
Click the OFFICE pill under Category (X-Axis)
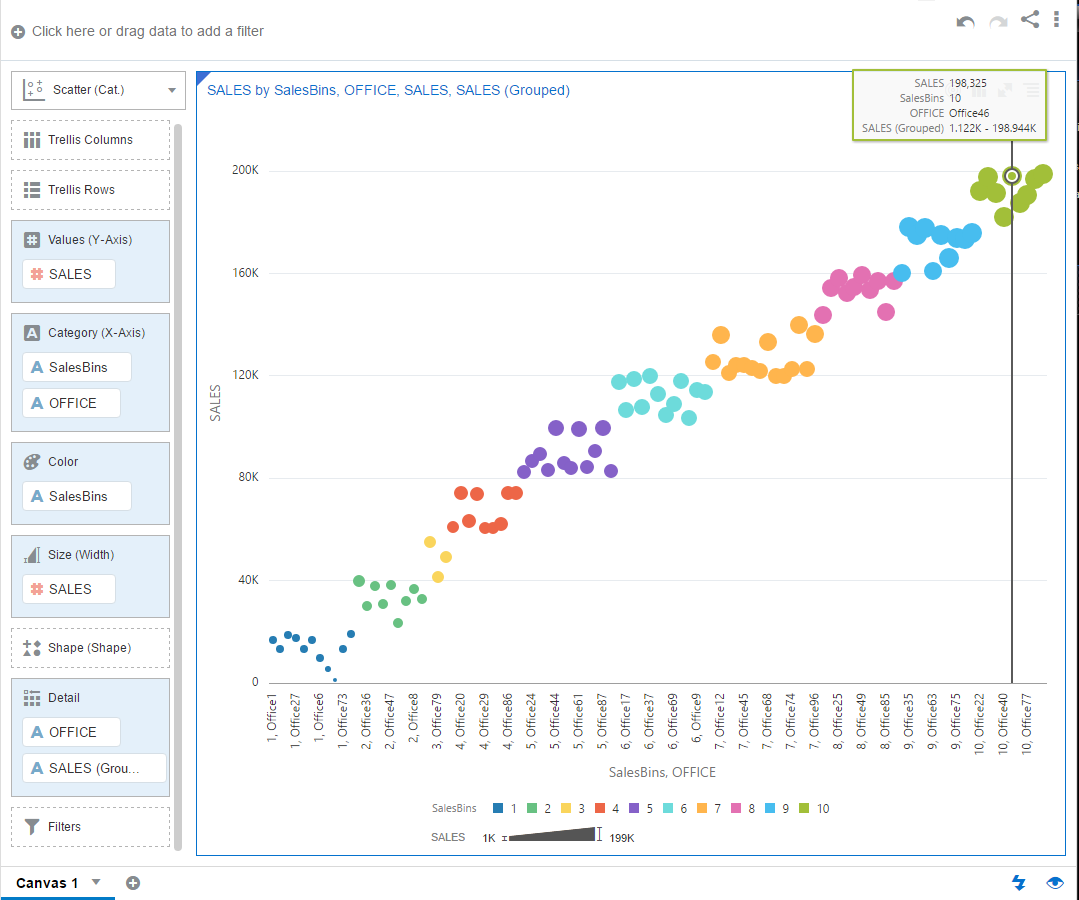tap(72, 403)
